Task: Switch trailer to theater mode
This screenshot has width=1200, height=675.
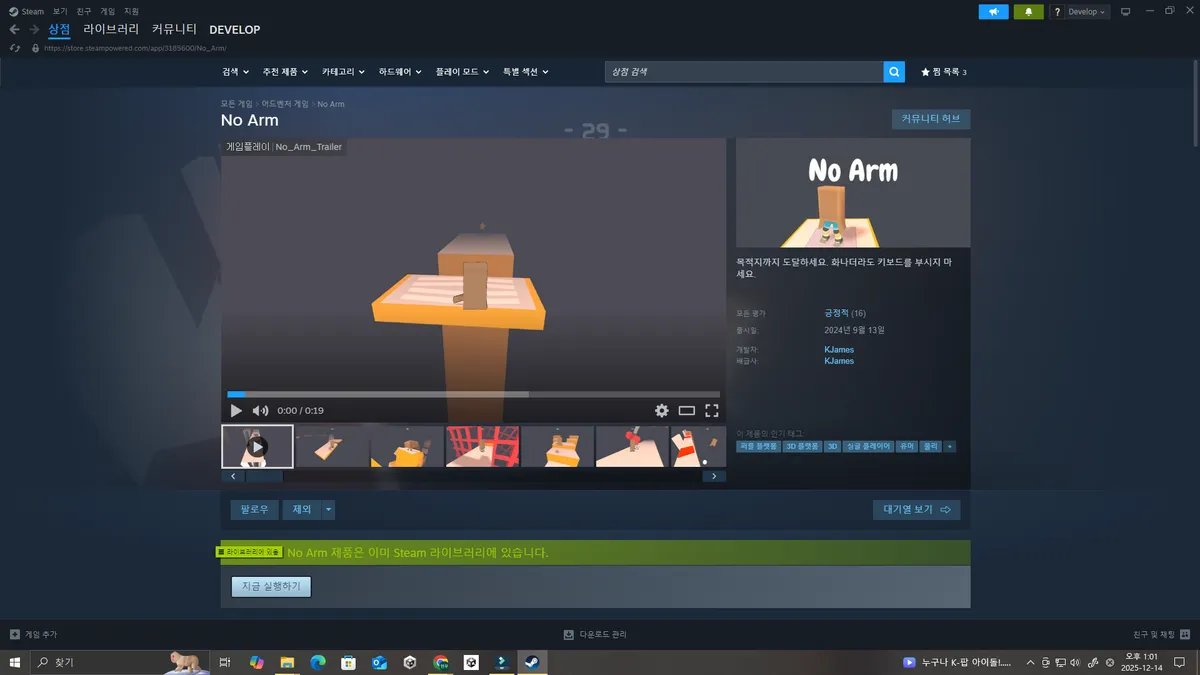Action: (x=686, y=410)
